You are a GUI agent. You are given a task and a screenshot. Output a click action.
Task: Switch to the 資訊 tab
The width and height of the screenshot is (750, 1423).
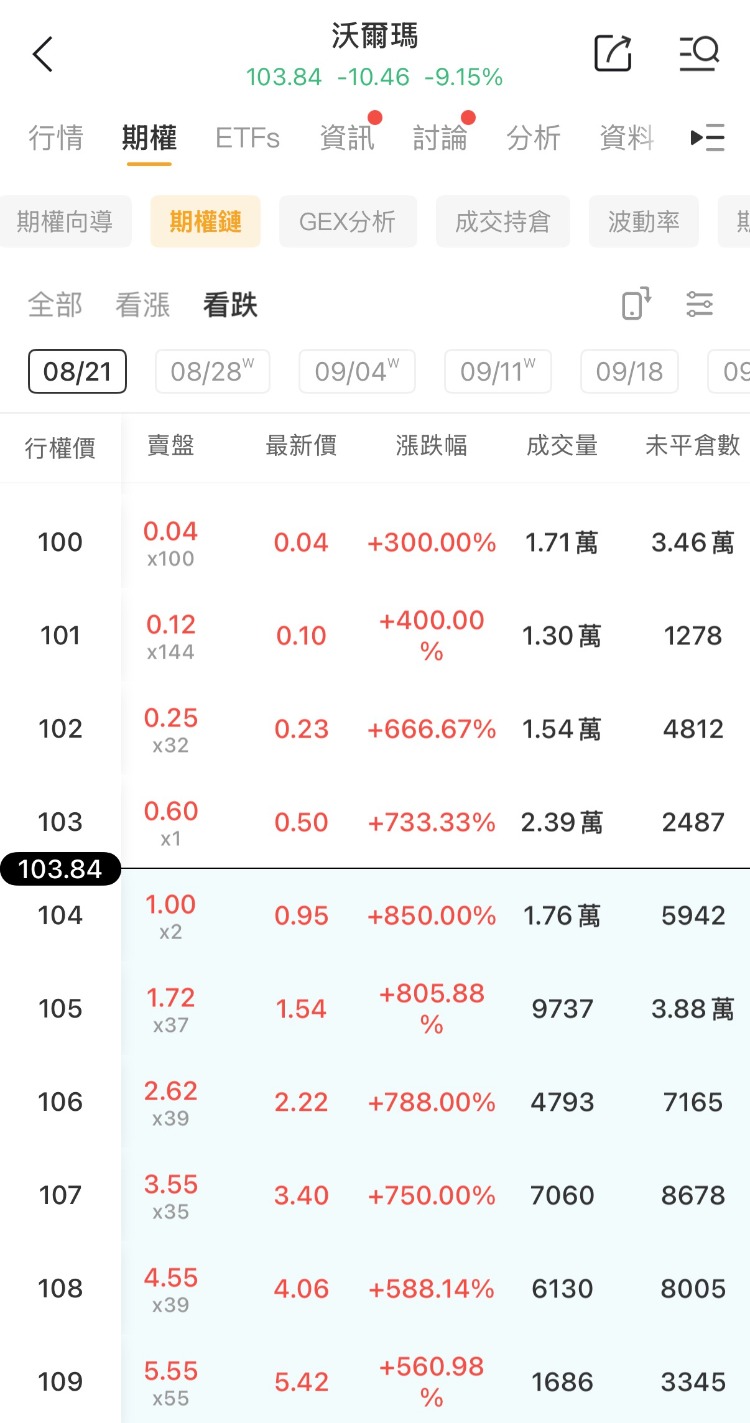[x=347, y=138]
